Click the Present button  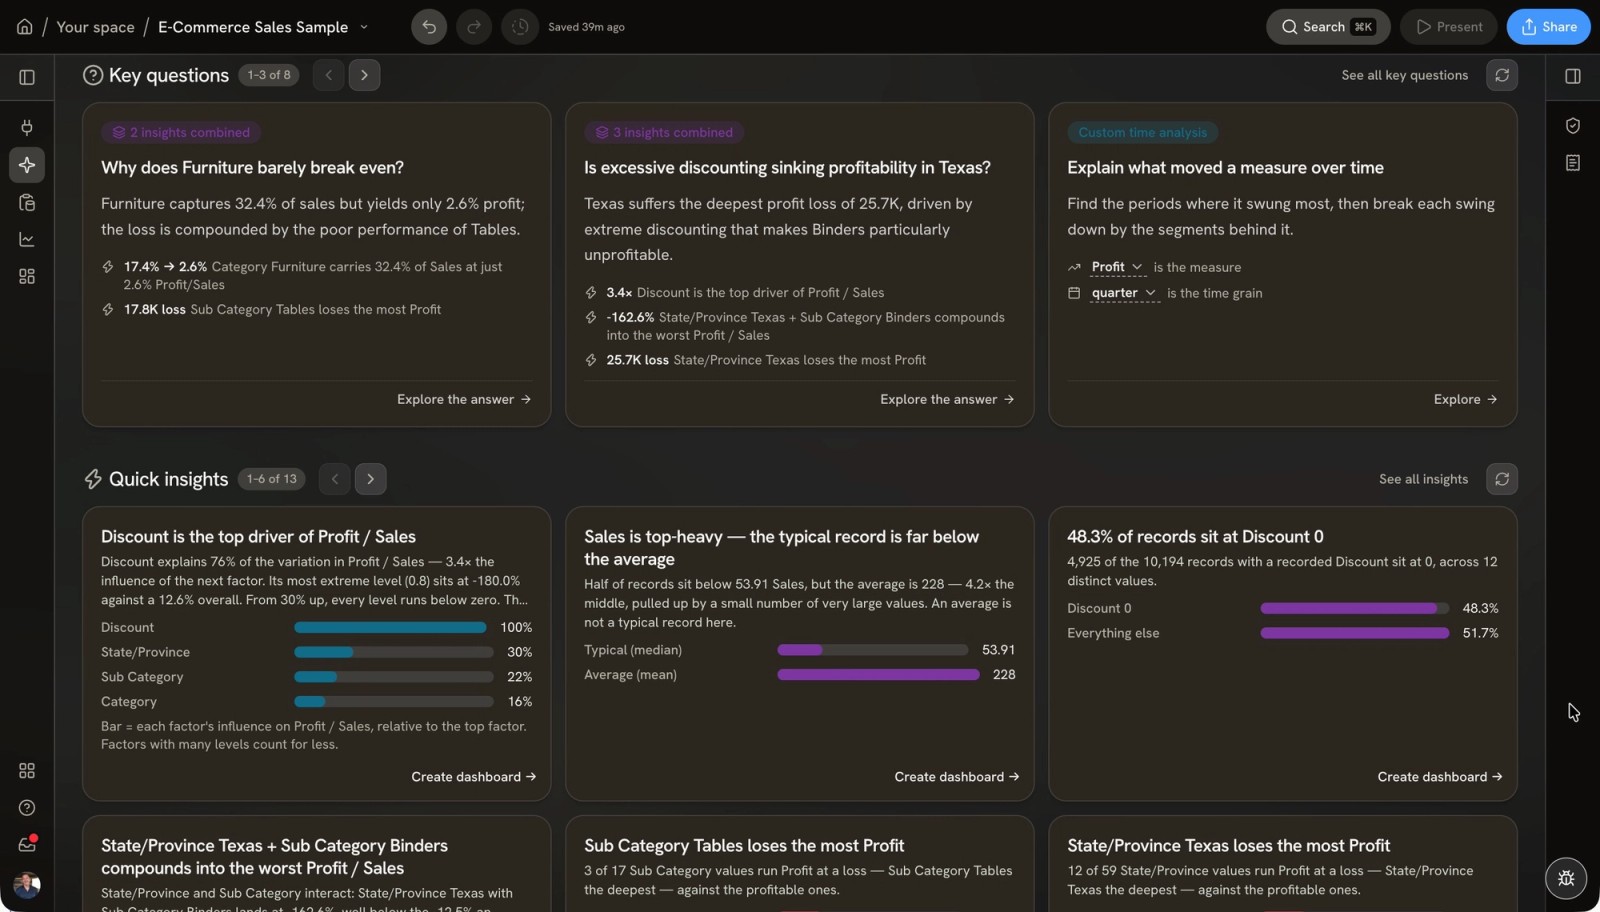(1449, 27)
